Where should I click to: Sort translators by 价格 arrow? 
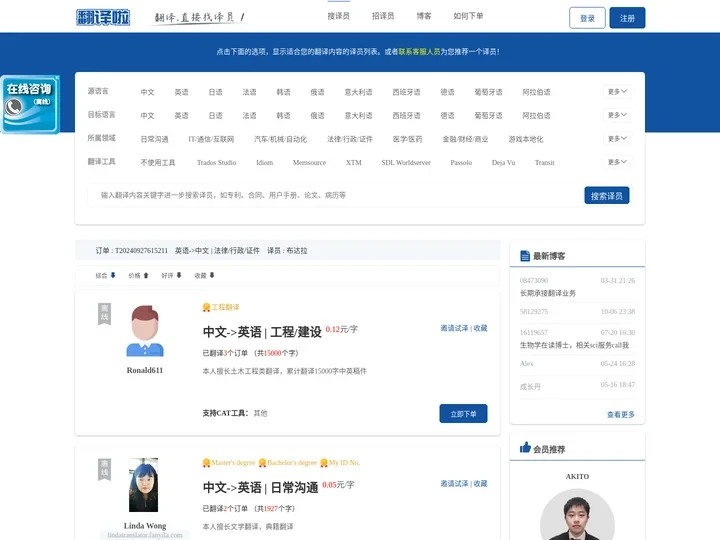[146, 275]
